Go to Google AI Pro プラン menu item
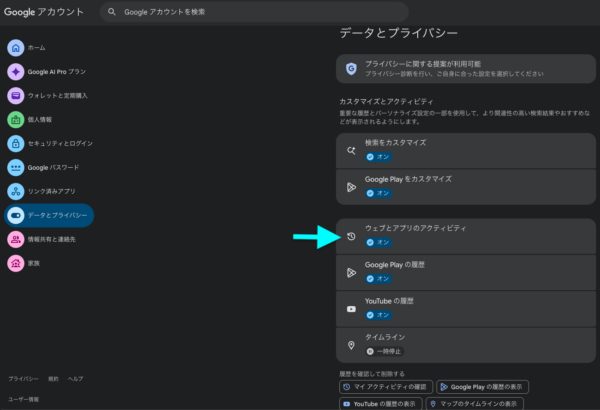 (x=47, y=72)
